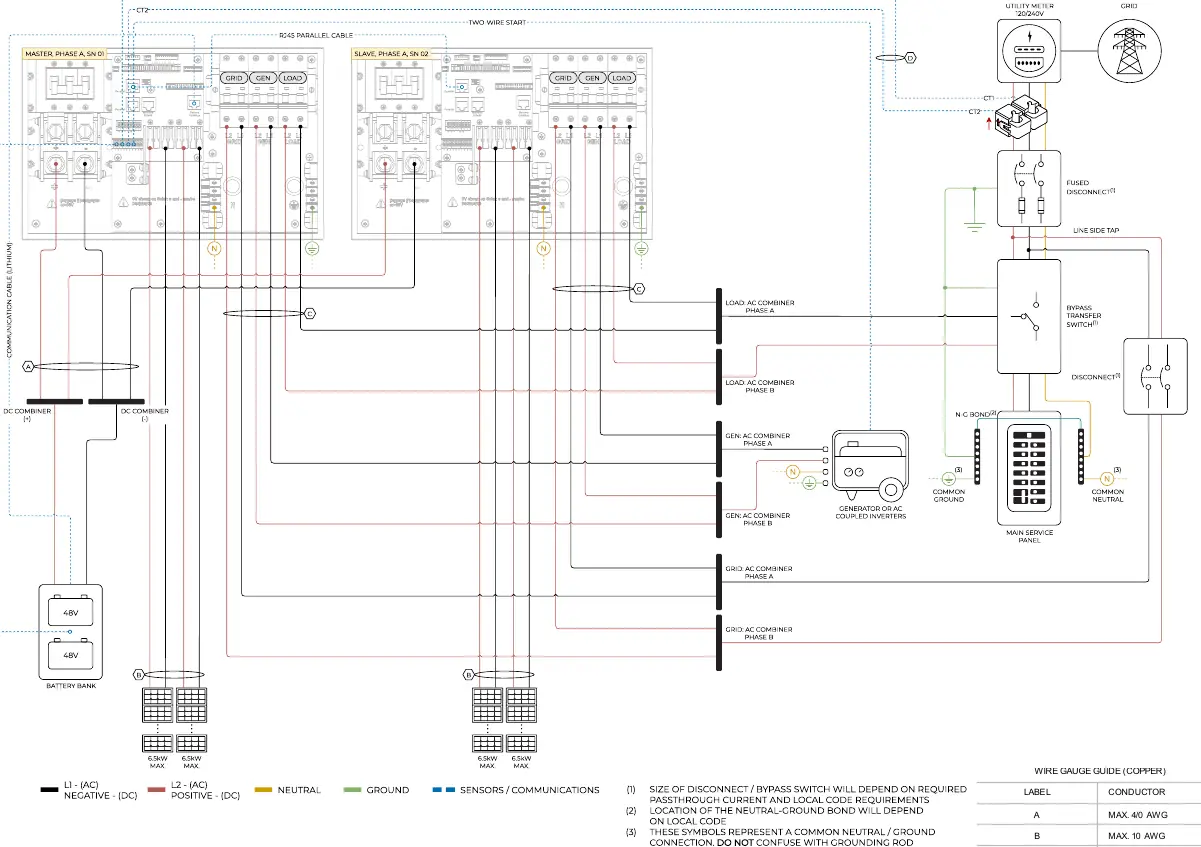The height and width of the screenshot is (847, 1201).
Task: Select the 48V battery bank icon
Action: [x=70, y=630]
